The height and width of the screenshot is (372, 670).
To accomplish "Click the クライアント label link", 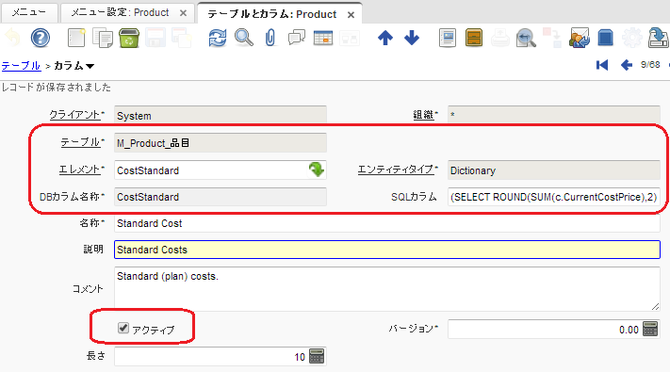I will tap(75, 115).
